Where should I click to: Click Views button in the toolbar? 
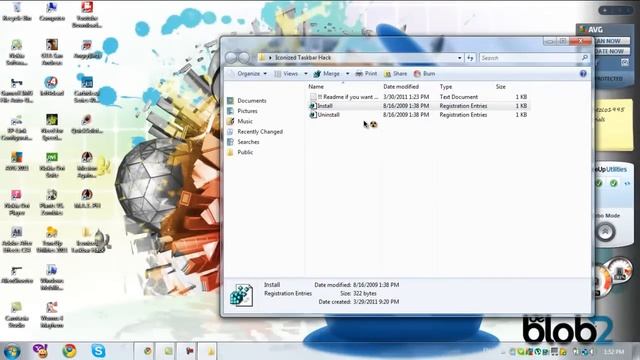click(287, 74)
